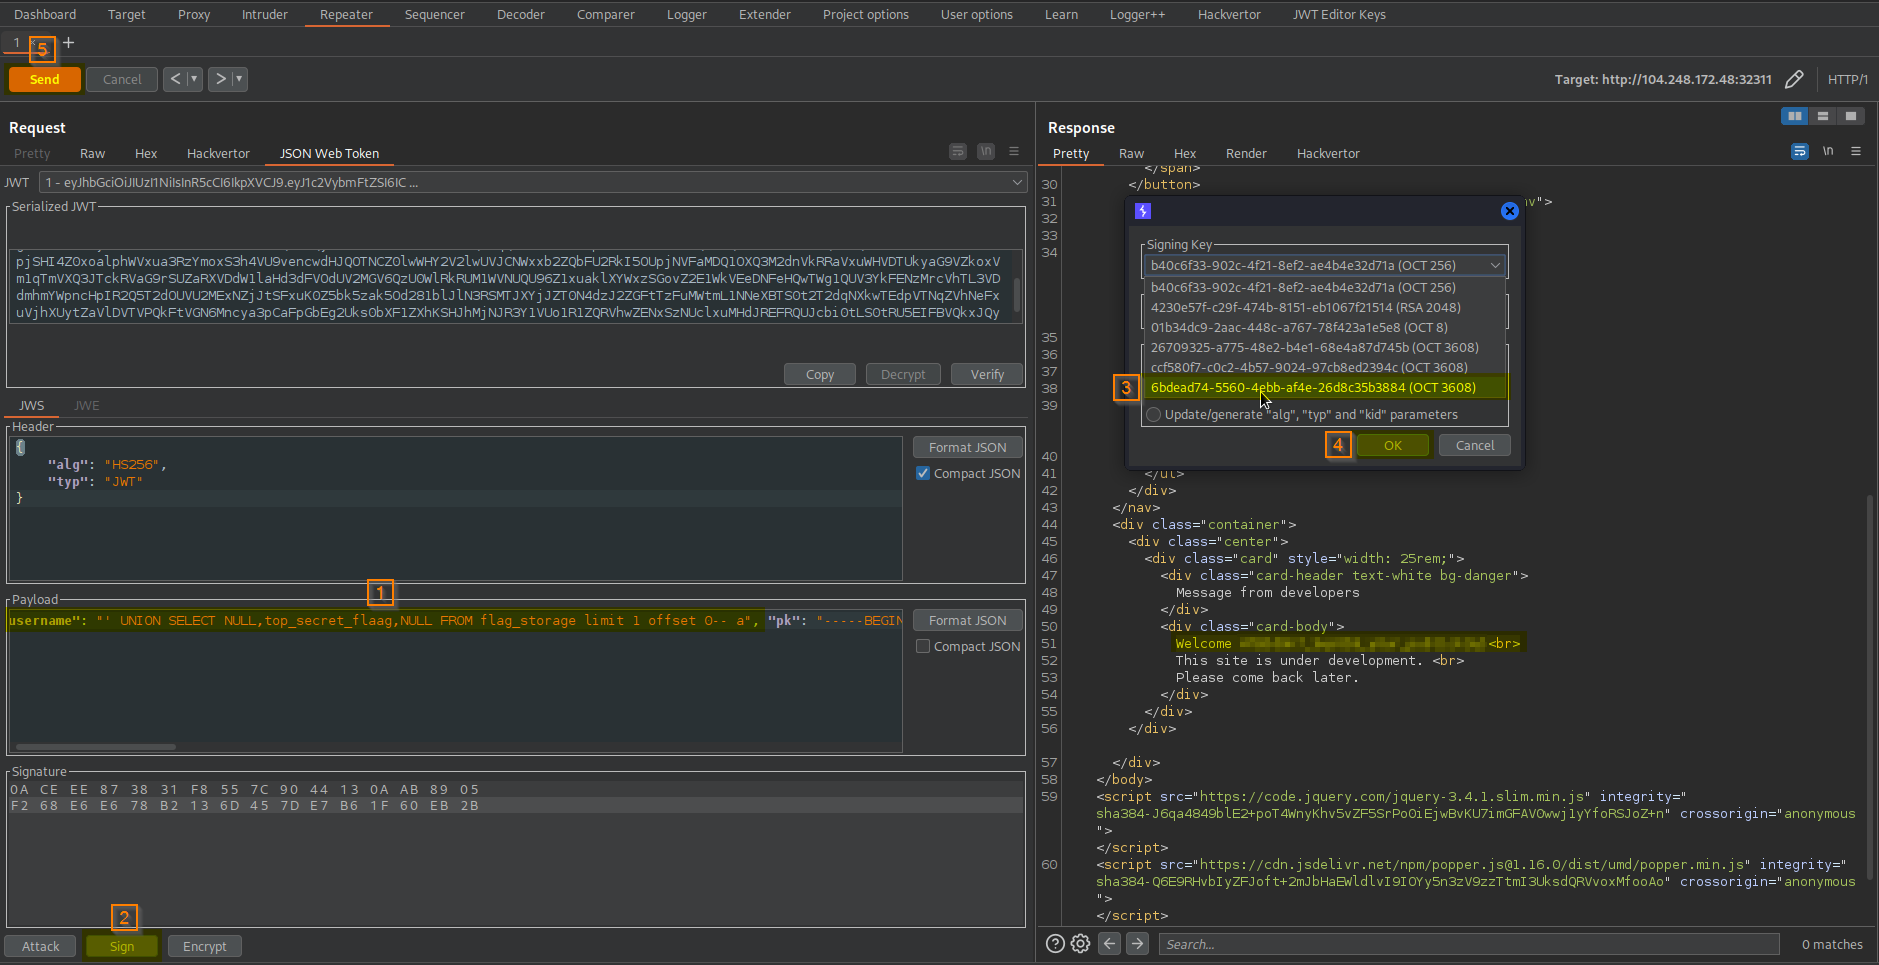The image size is (1879, 965).
Task: Open the response Render tab
Action: 1246,153
